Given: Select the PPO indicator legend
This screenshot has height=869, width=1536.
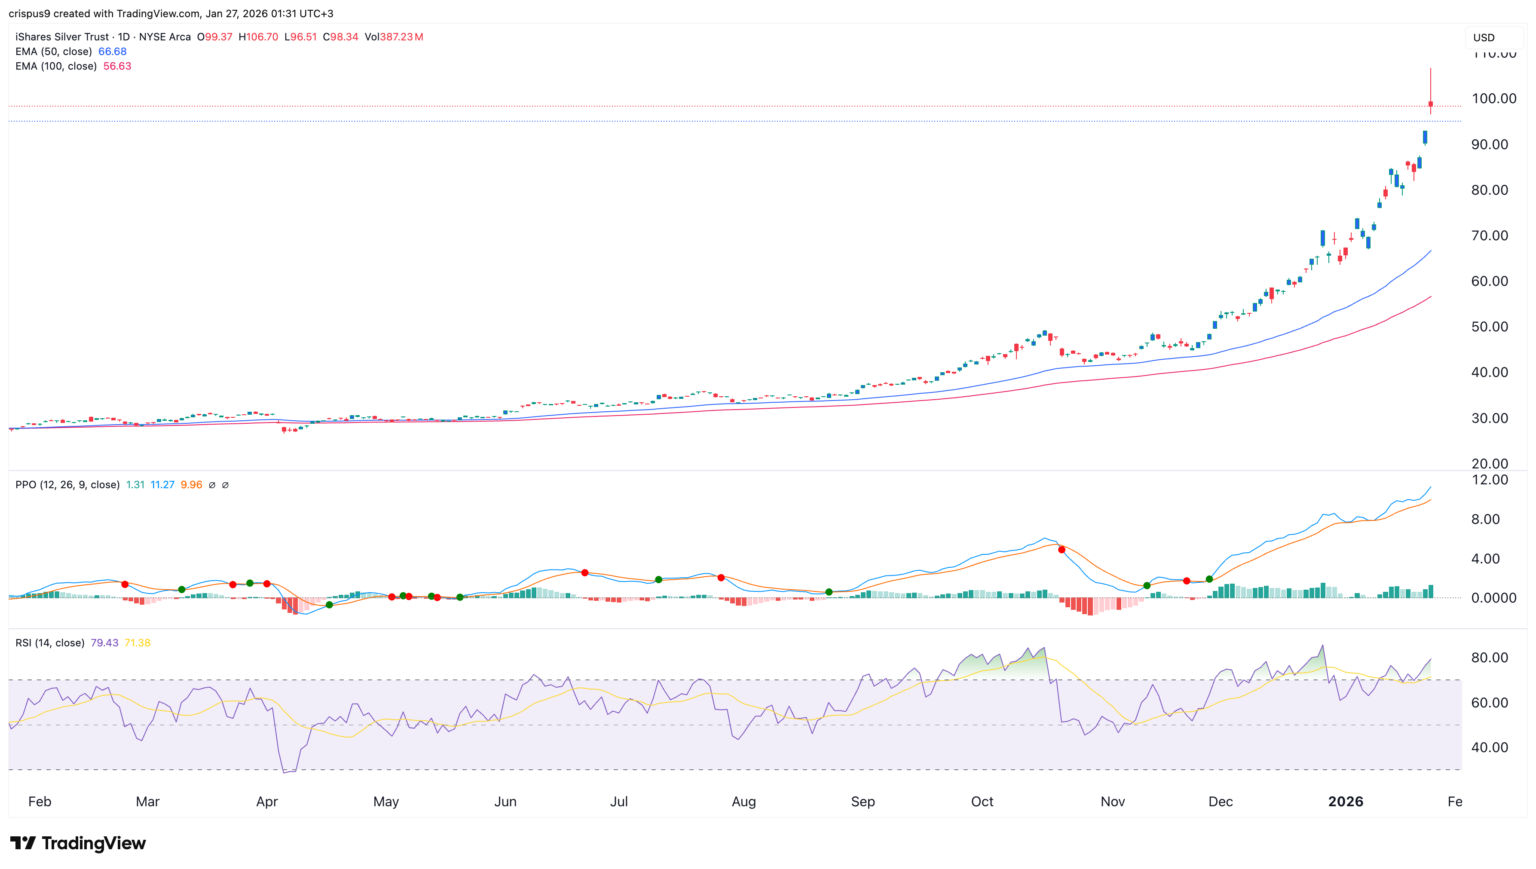Looking at the screenshot, I should [x=26, y=485].
